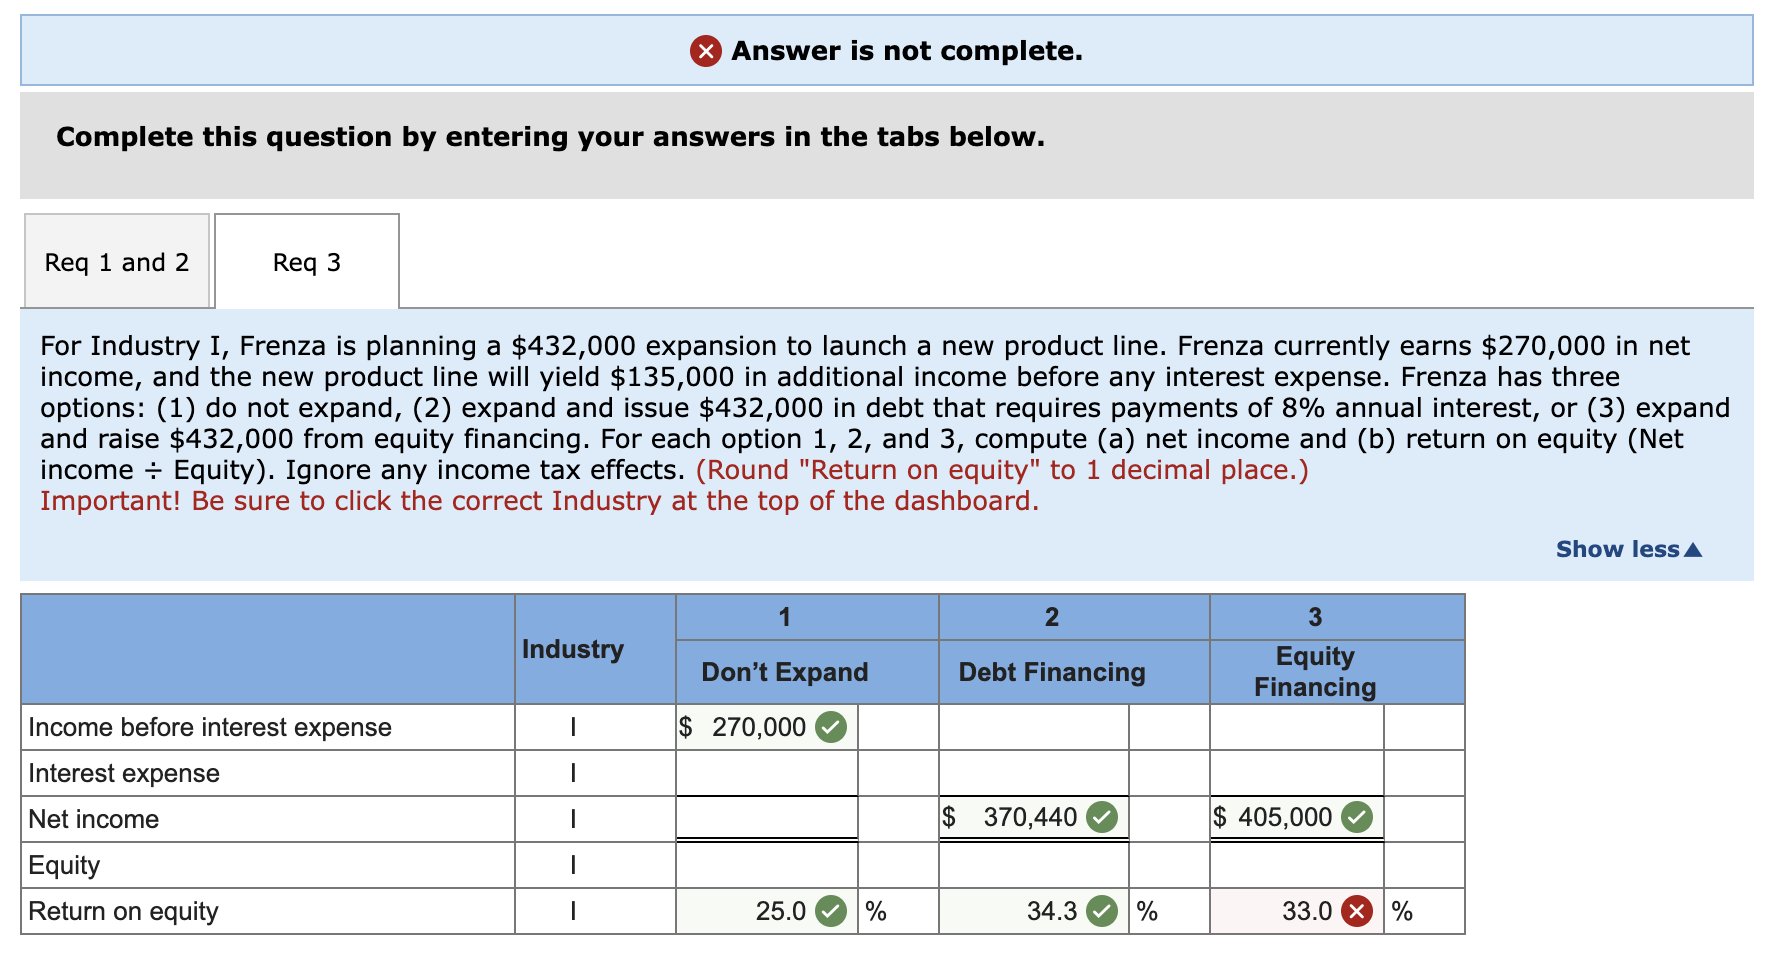
Task: Click the green checkmark beside $405,000
Action: pyautogui.click(x=1358, y=817)
